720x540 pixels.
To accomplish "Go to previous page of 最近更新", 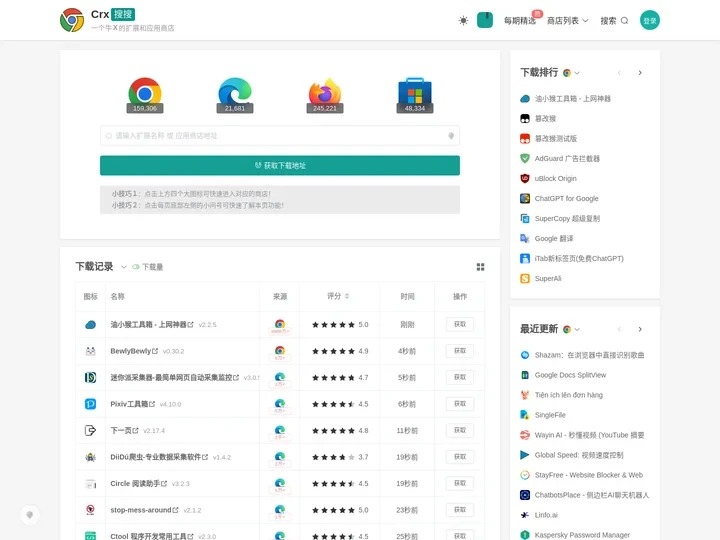I will tap(619, 329).
